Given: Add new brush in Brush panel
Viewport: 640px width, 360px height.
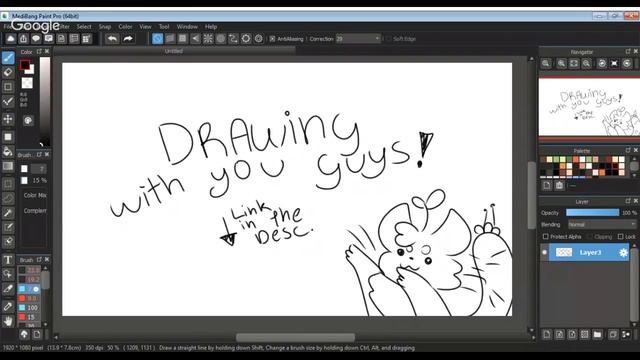Looking at the screenshot, I should [x=37, y=335].
